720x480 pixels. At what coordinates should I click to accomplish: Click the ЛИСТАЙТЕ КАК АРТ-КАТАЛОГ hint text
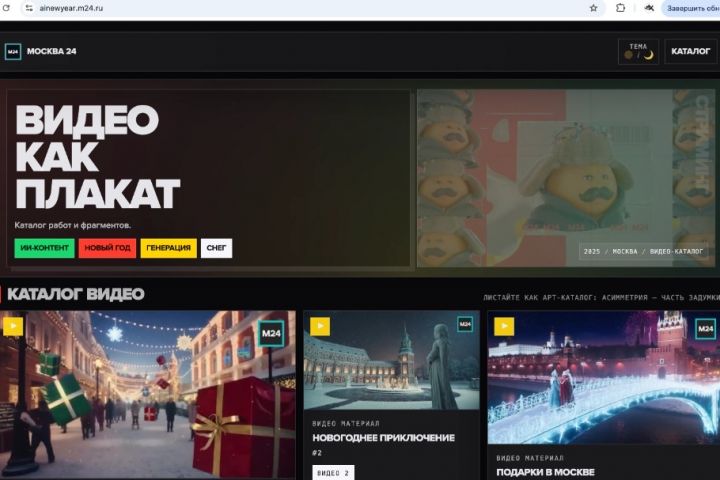(602, 298)
